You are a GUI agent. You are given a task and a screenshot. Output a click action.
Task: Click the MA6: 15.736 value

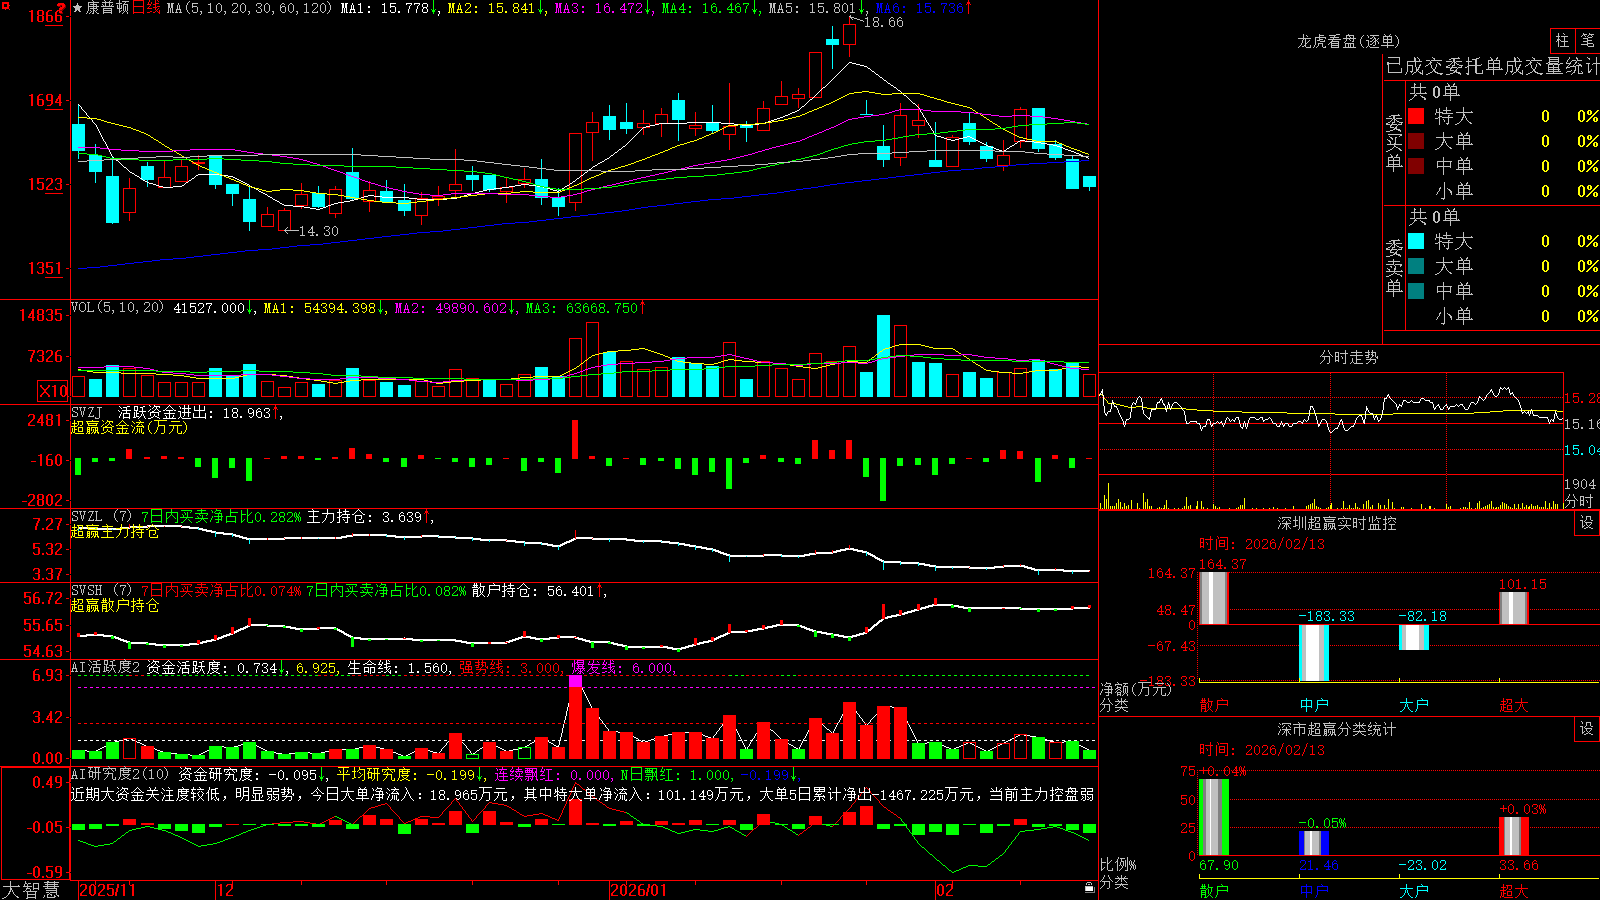(x=923, y=8)
